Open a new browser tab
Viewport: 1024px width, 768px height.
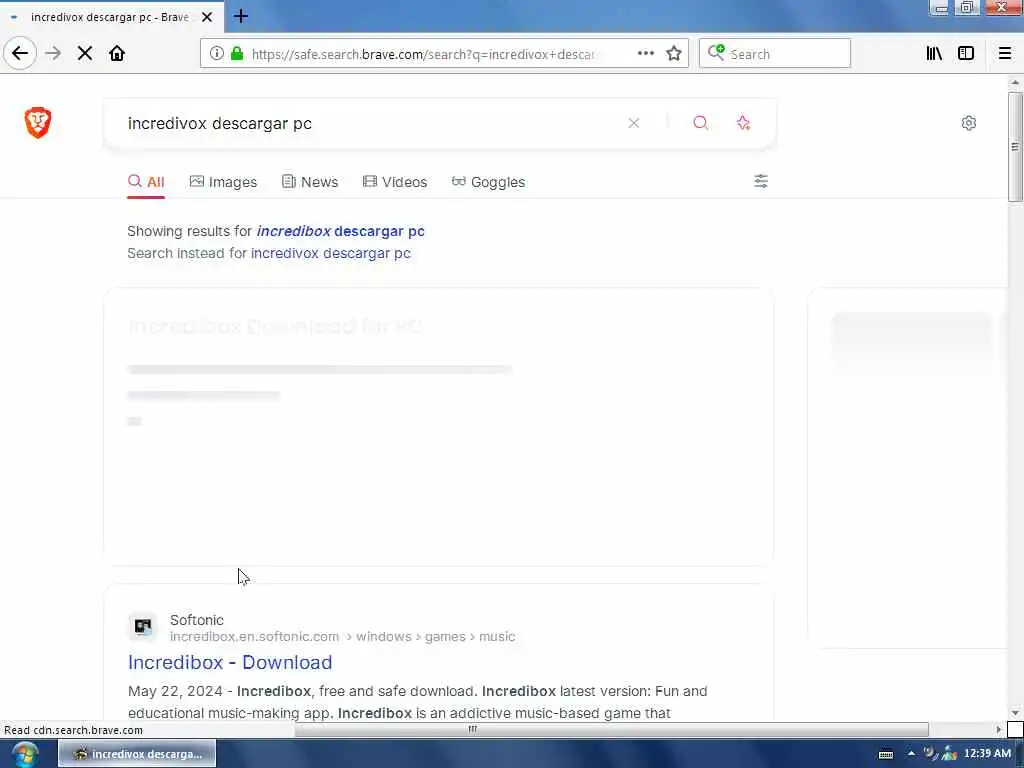pos(241,16)
